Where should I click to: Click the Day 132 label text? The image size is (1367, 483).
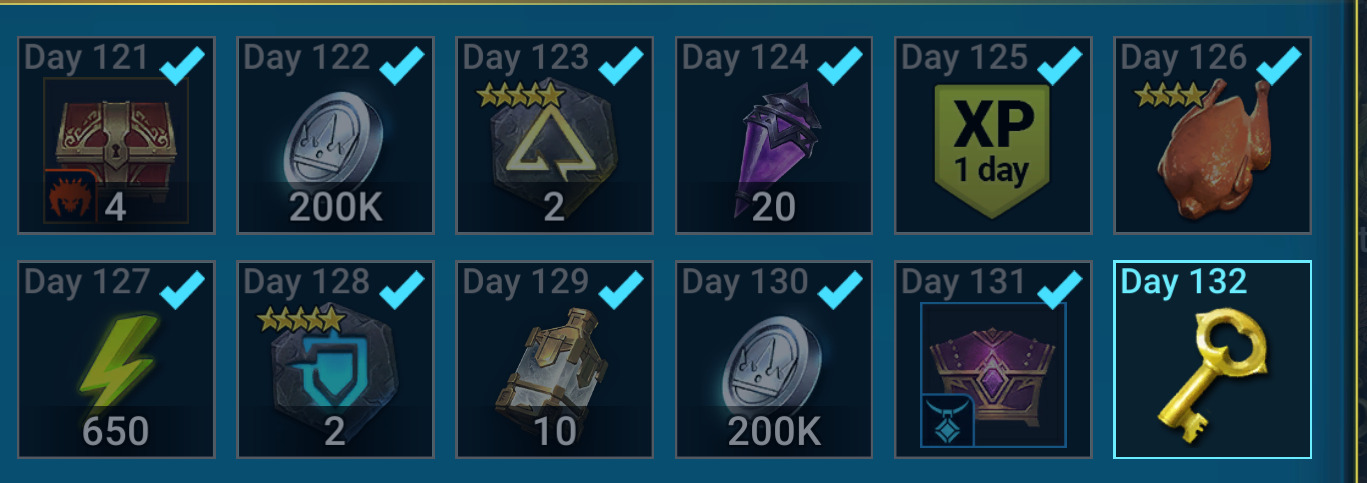pos(1184,282)
